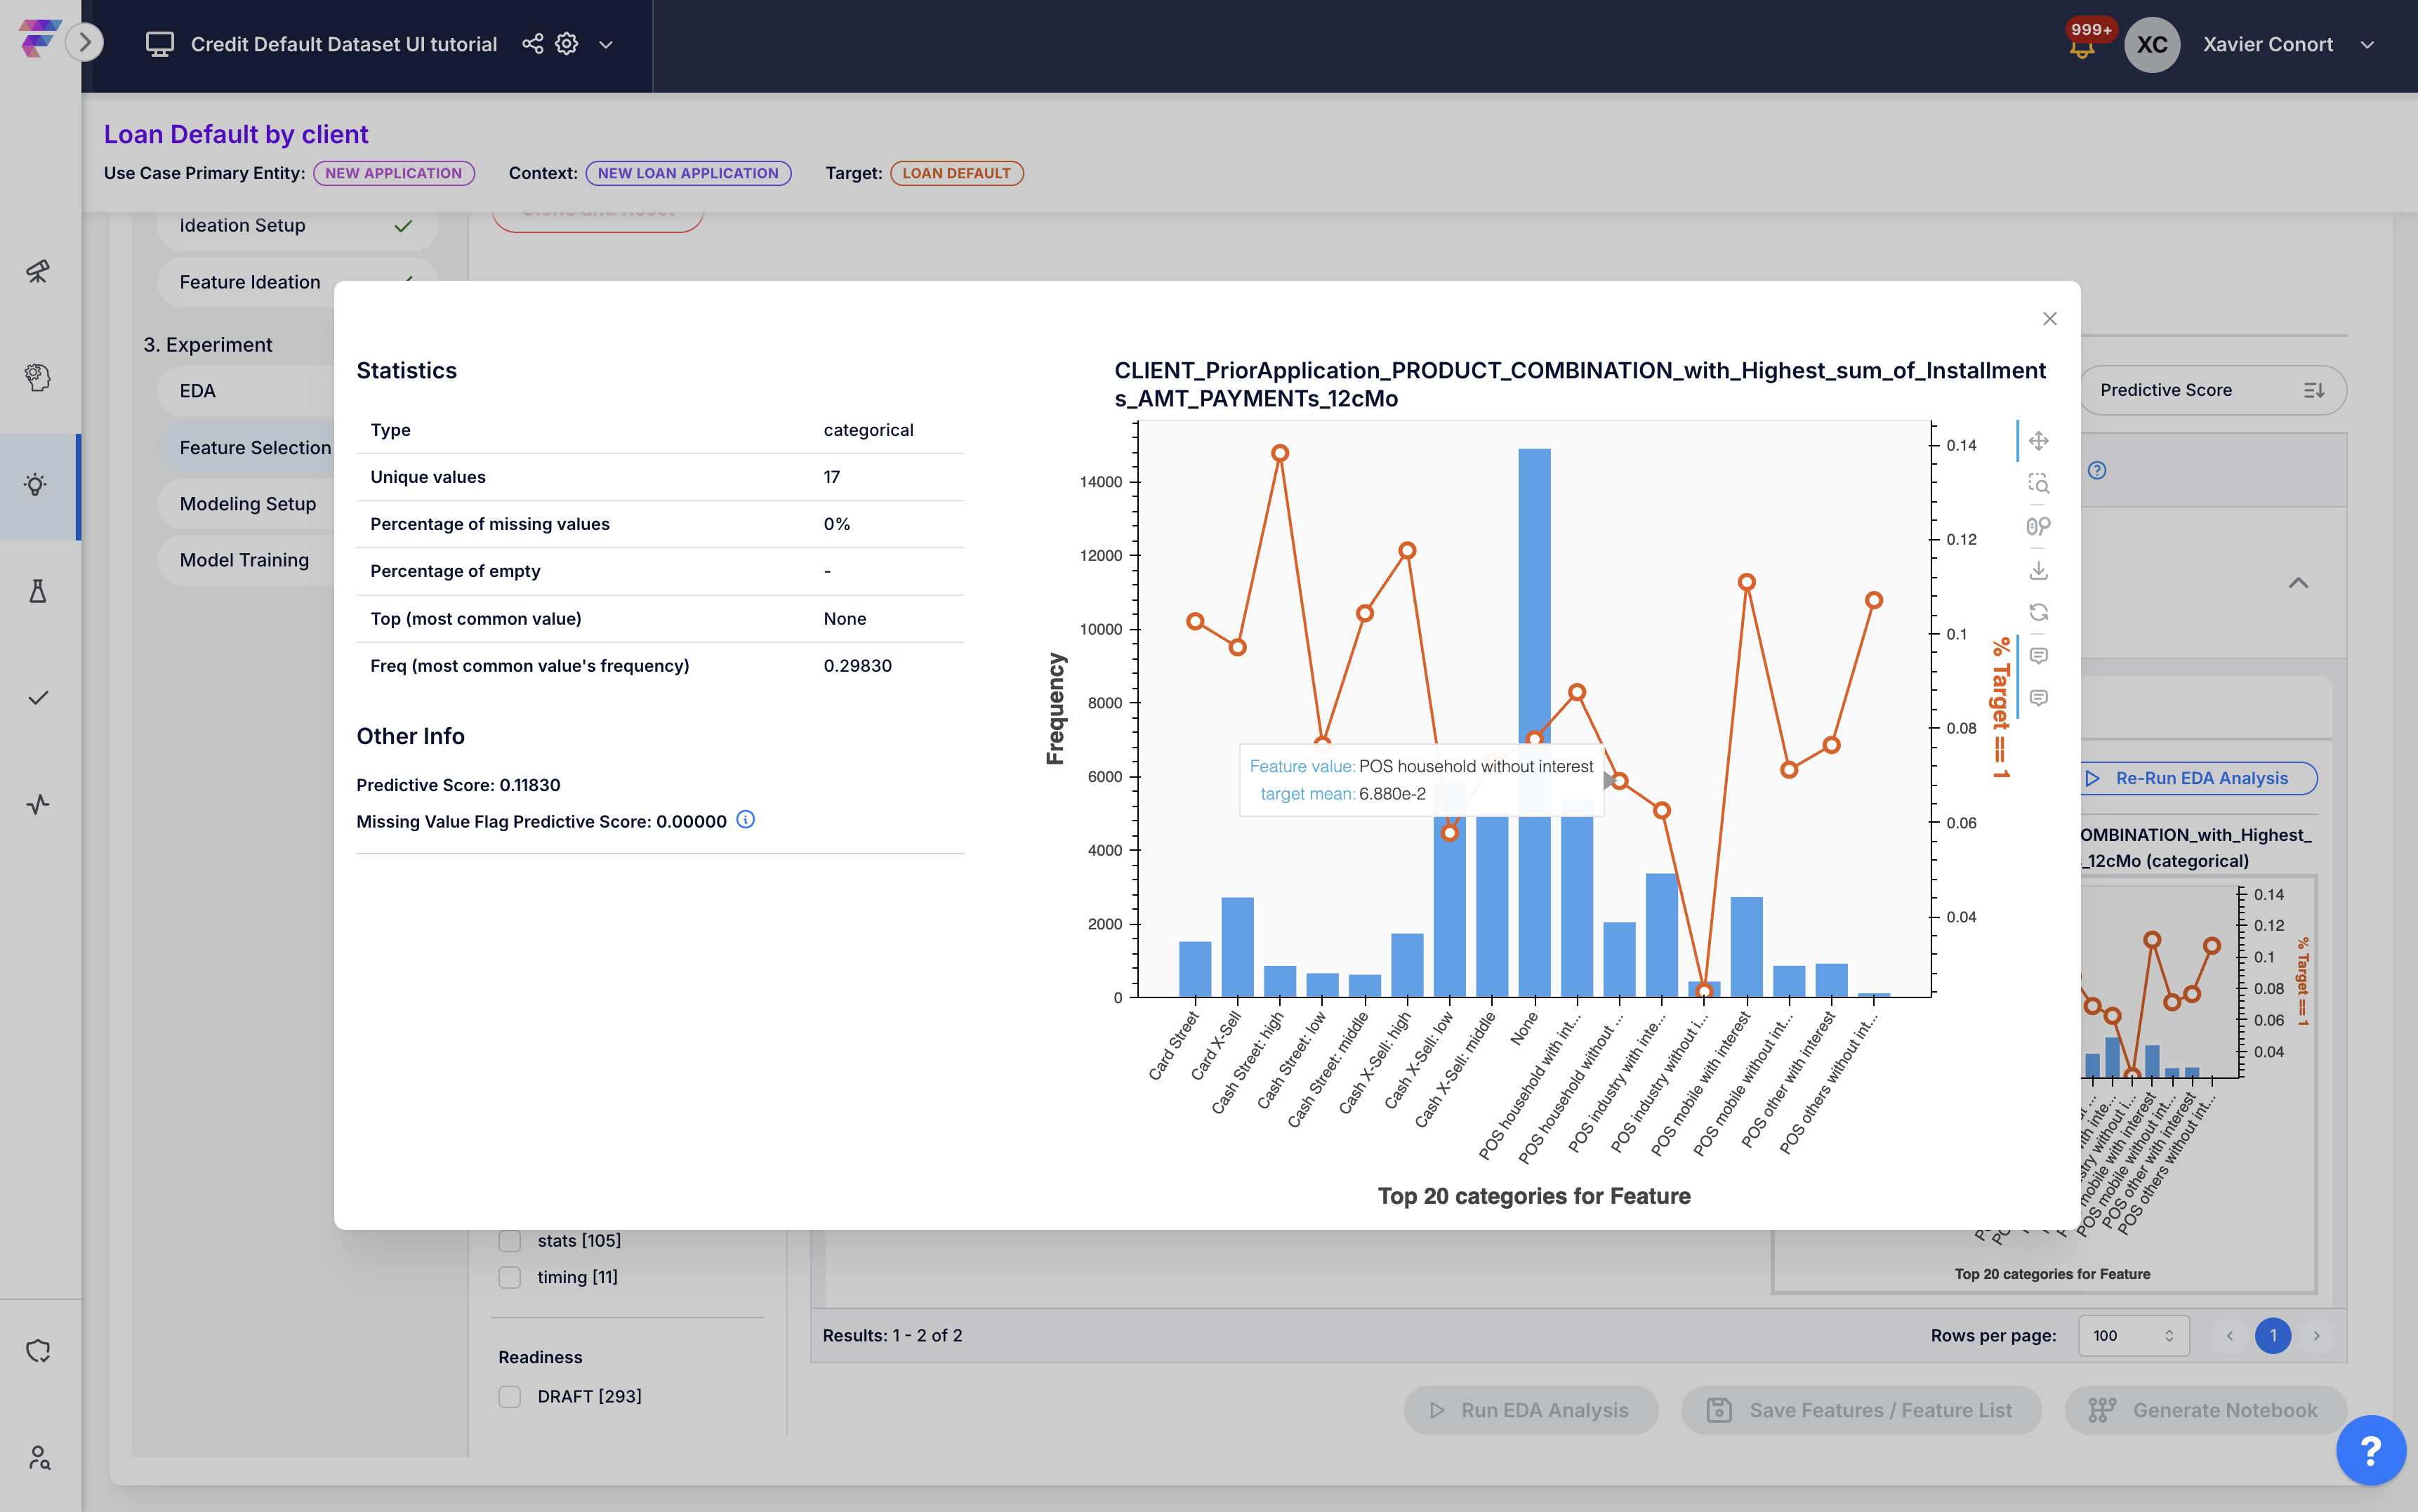2418x1512 pixels.
Task: Enable the DRAFT [293] readiness filter
Action: point(510,1396)
